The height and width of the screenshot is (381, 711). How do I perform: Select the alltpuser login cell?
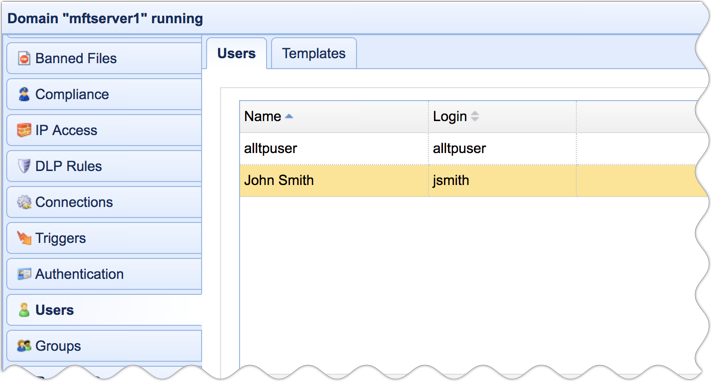[x=502, y=148]
